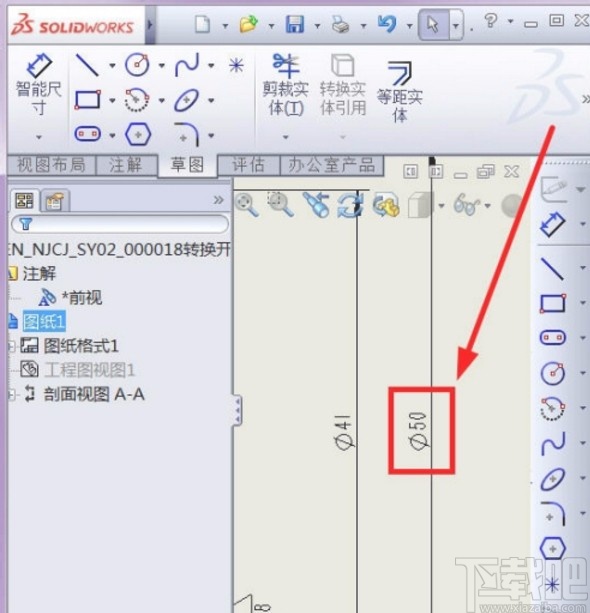This screenshot has width=590, height=613.
Task: Switch to the 视图布局 tab
Action: tap(51, 165)
